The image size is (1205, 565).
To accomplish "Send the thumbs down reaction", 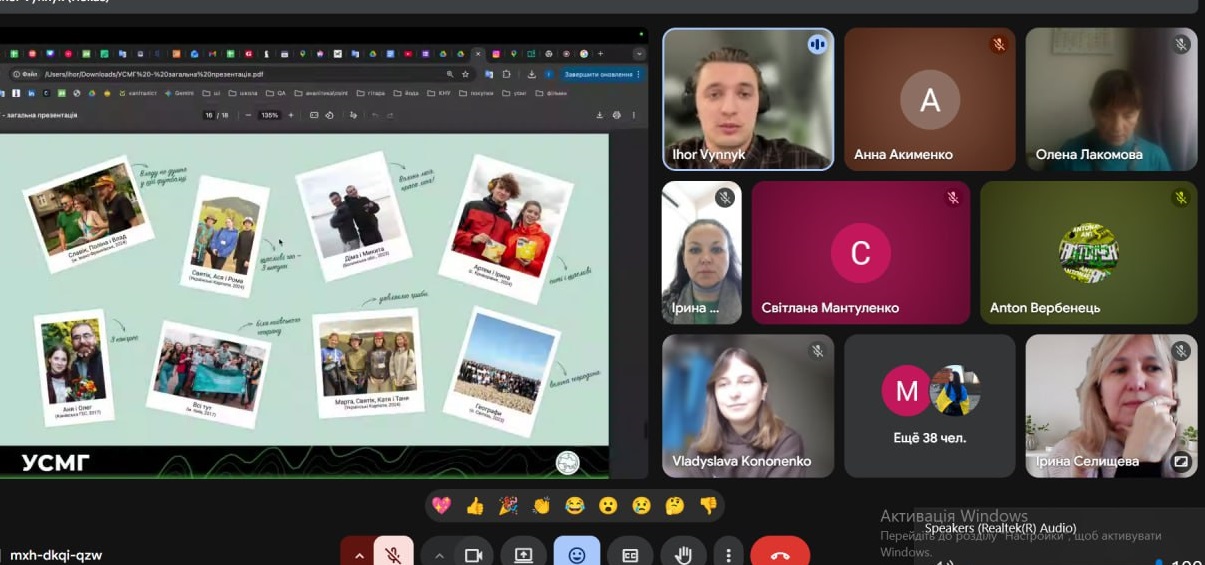I will 708,506.
